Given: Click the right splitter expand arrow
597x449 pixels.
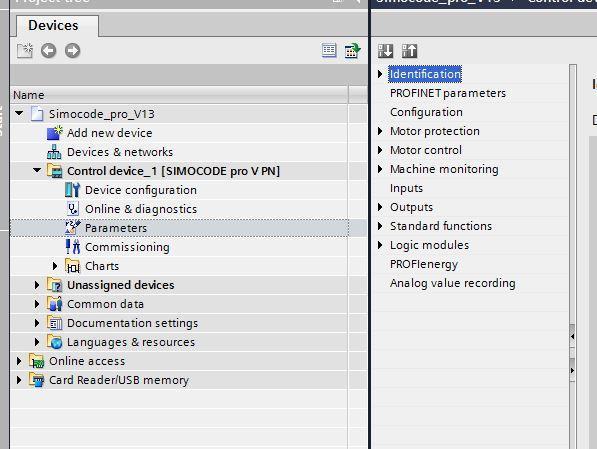Looking at the screenshot, I should point(572,370).
